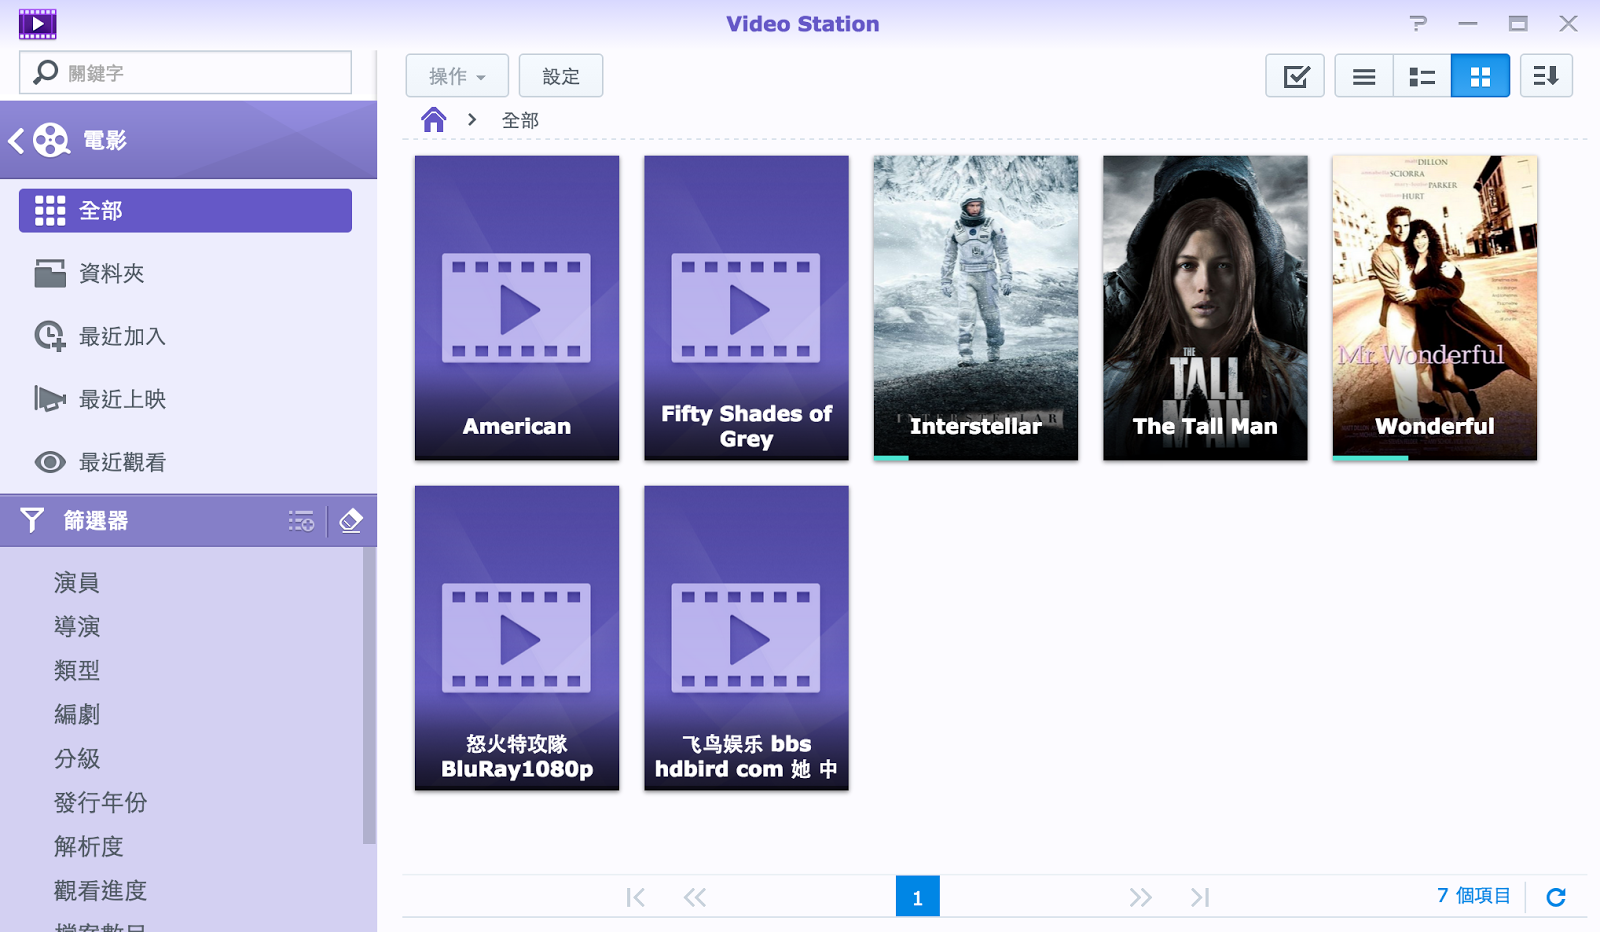Open the 飞鸟娱乐 bbs hdbird video

[x=746, y=638]
